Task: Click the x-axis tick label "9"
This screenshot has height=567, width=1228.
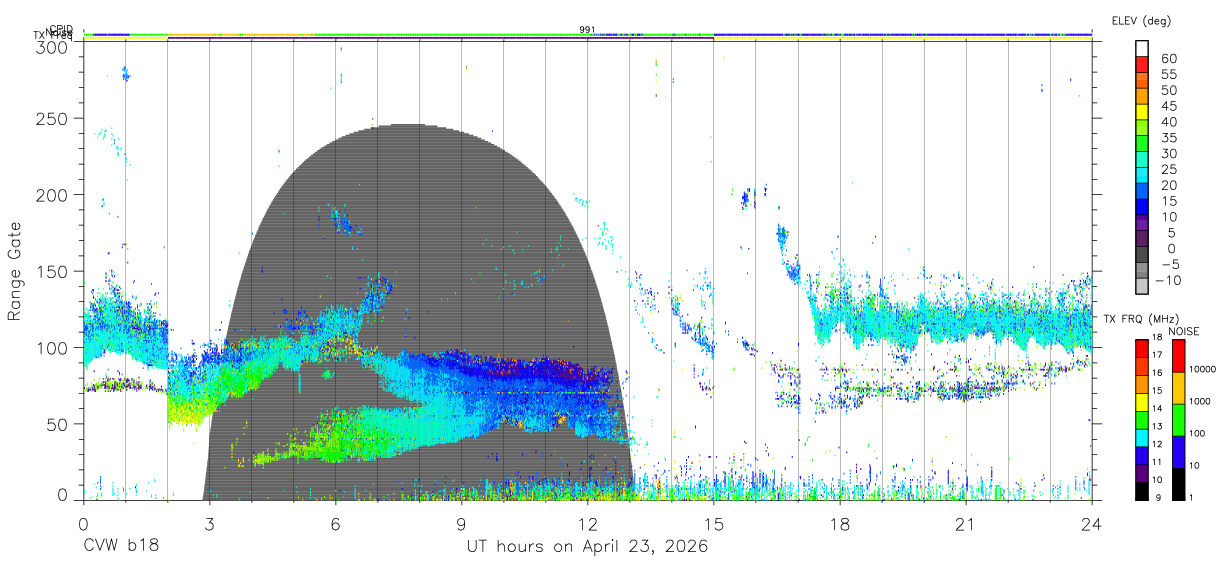Action: tap(461, 523)
